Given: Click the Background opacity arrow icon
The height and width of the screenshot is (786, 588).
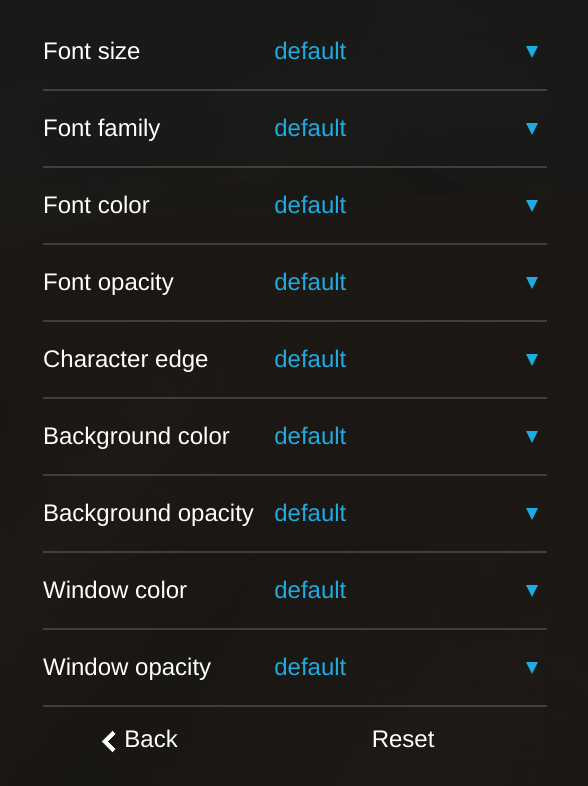Looking at the screenshot, I should pyautogui.click(x=532, y=513).
